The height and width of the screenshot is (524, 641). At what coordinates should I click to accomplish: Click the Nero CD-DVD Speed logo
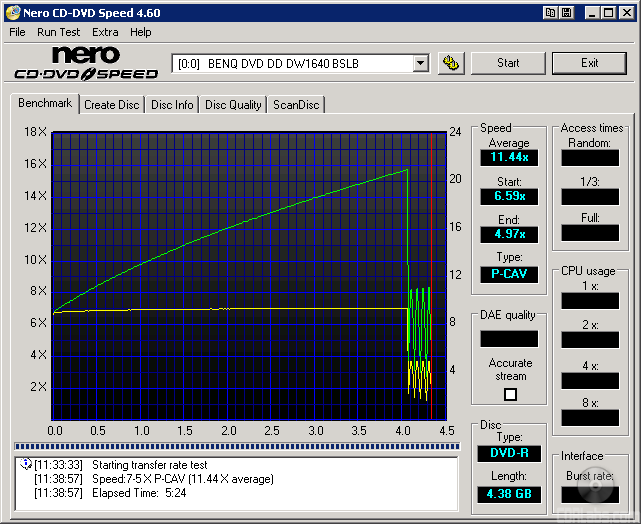86,63
